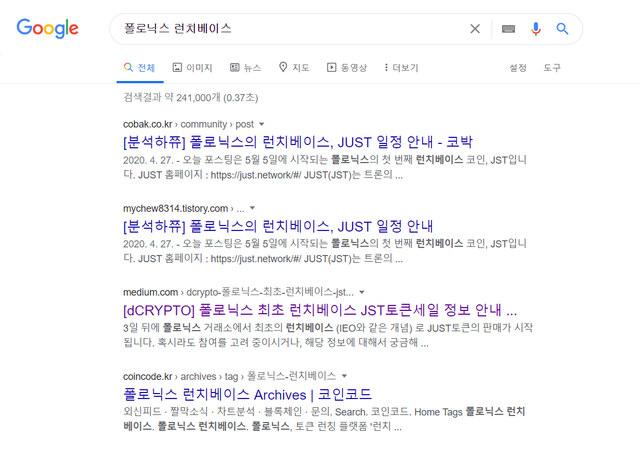Click the Google logo
This screenshot has width=640, height=449.
pos(47,28)
